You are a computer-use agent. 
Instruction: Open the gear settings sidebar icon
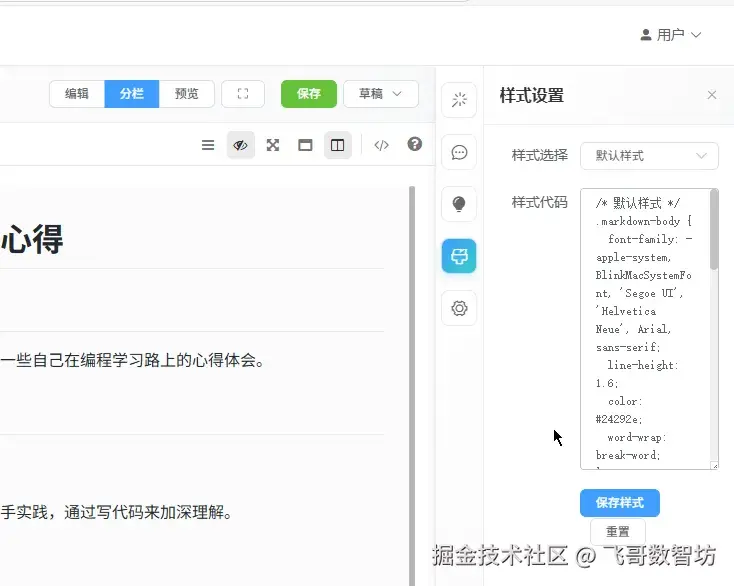(x=459, y=308)
